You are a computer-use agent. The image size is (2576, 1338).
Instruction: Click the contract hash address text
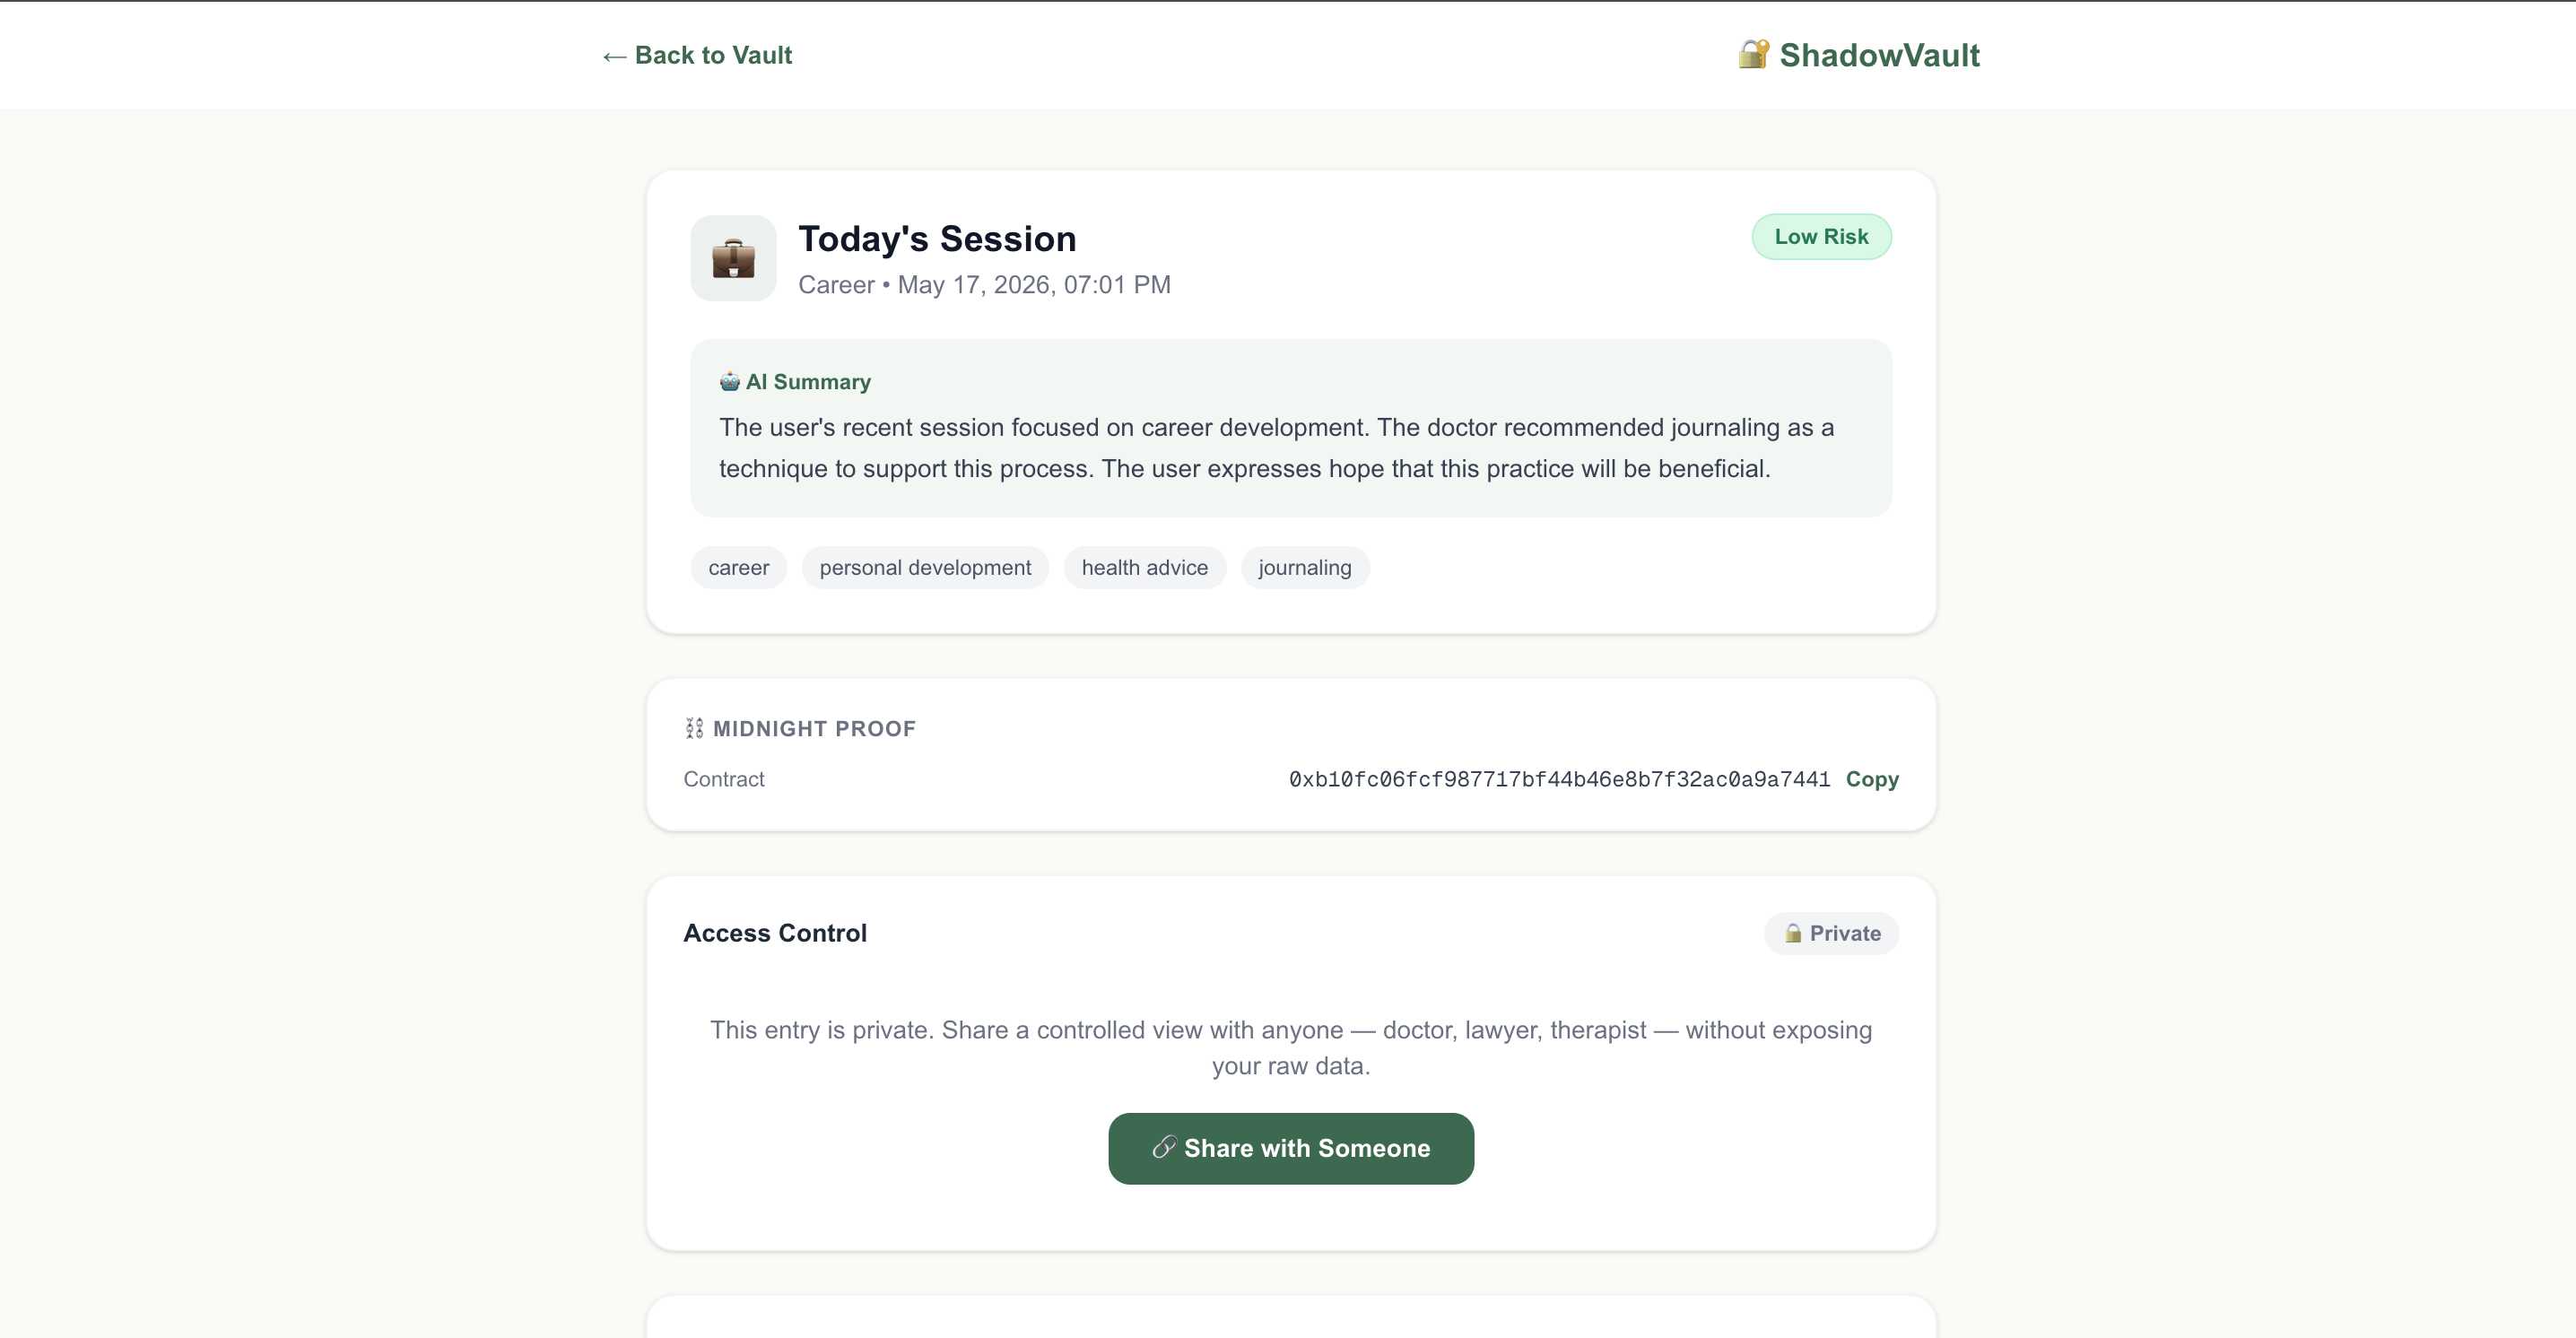coord(1559,779)
